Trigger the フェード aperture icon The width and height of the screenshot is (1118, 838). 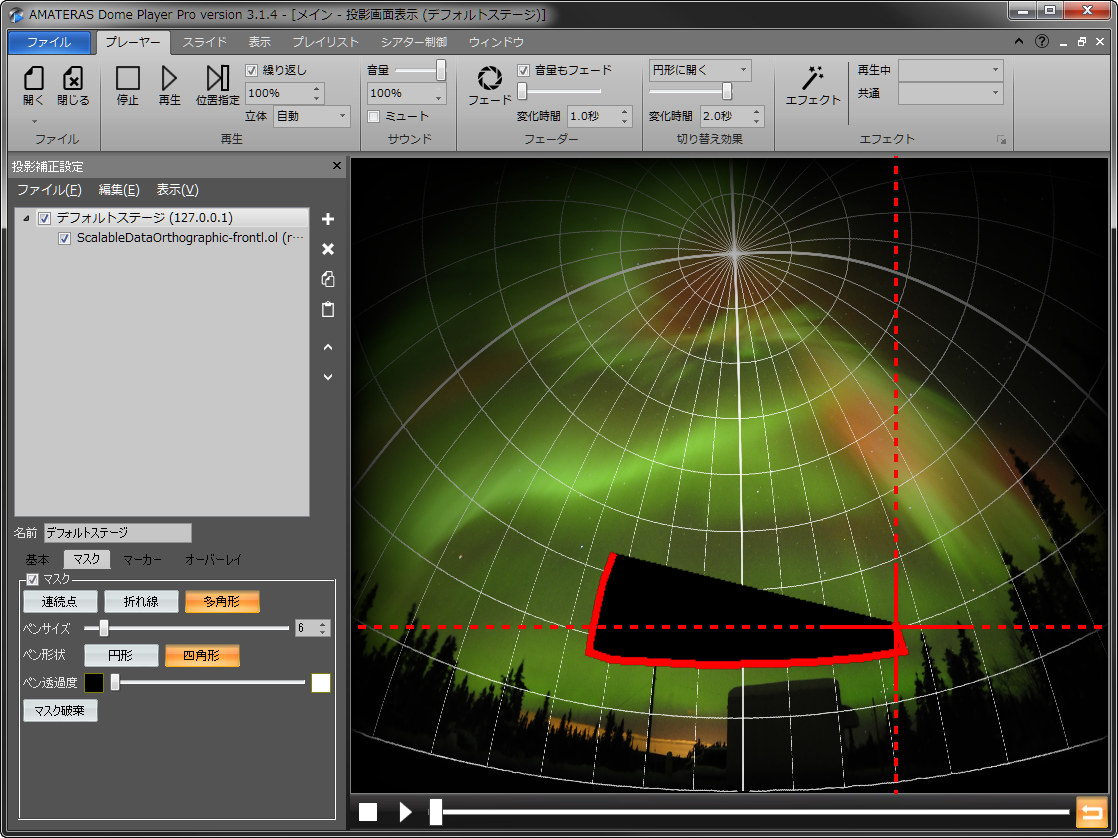pos(489,85)
